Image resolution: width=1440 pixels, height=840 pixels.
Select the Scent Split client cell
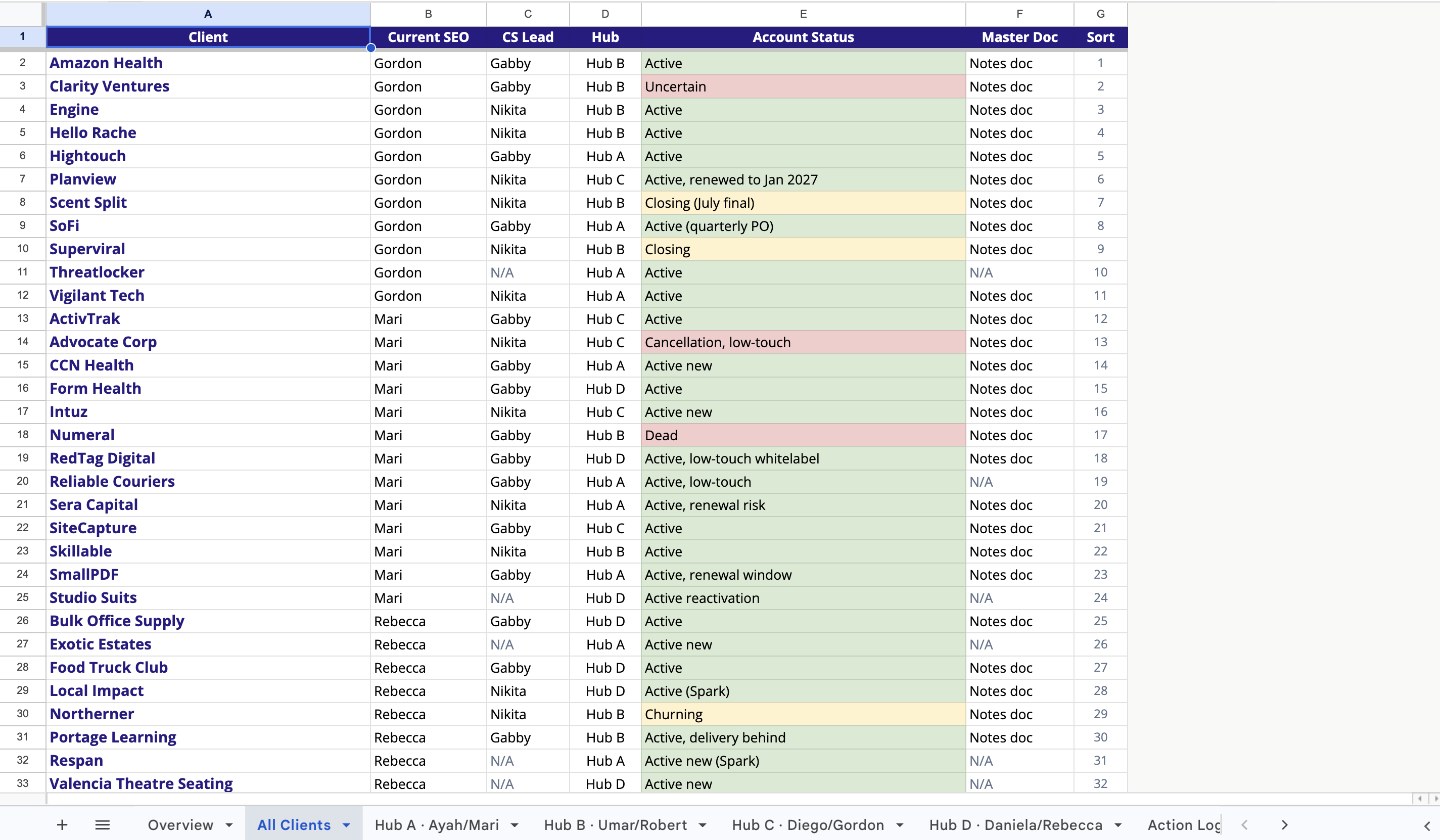(208, 203)
